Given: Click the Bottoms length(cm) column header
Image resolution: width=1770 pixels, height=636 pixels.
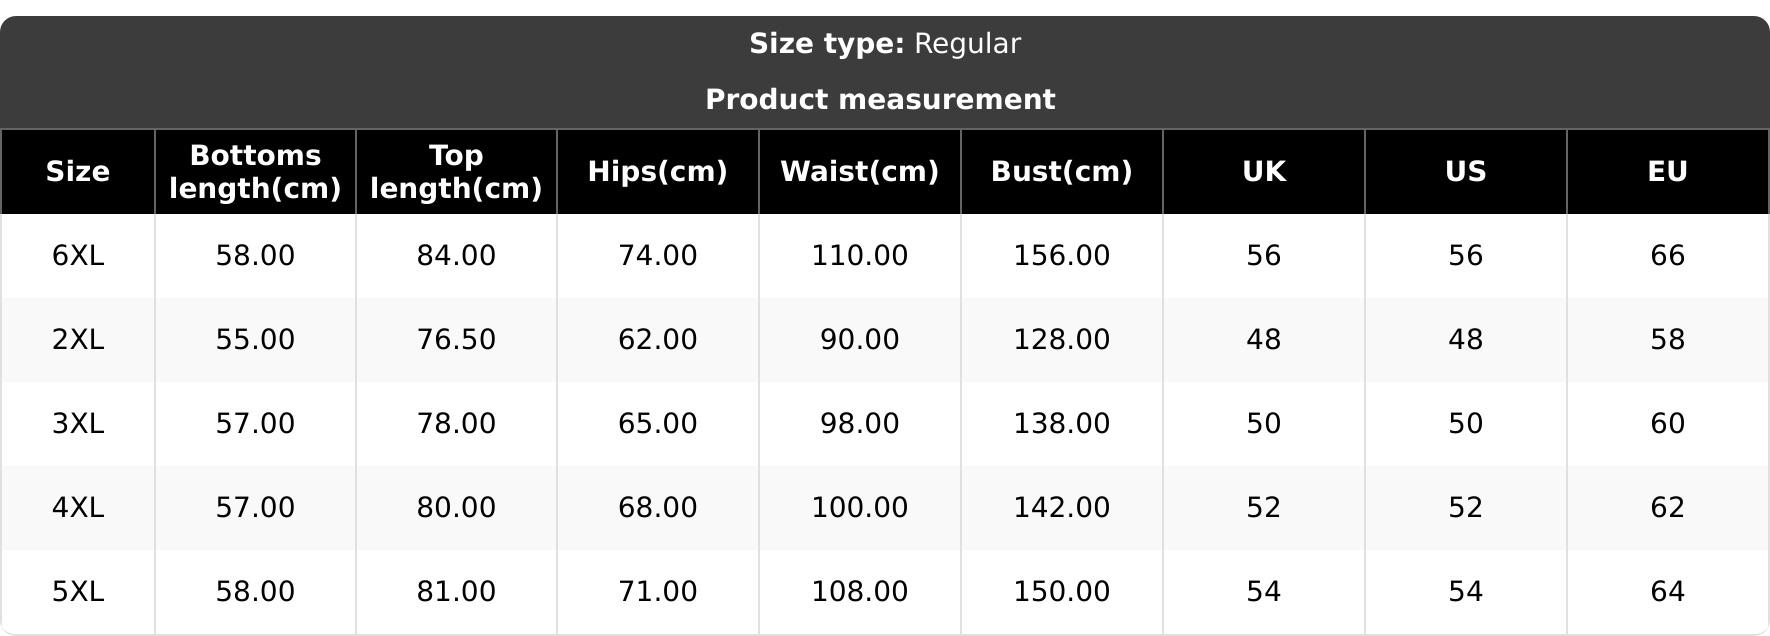Looking at the screenshot, I should tap(255, 172).
